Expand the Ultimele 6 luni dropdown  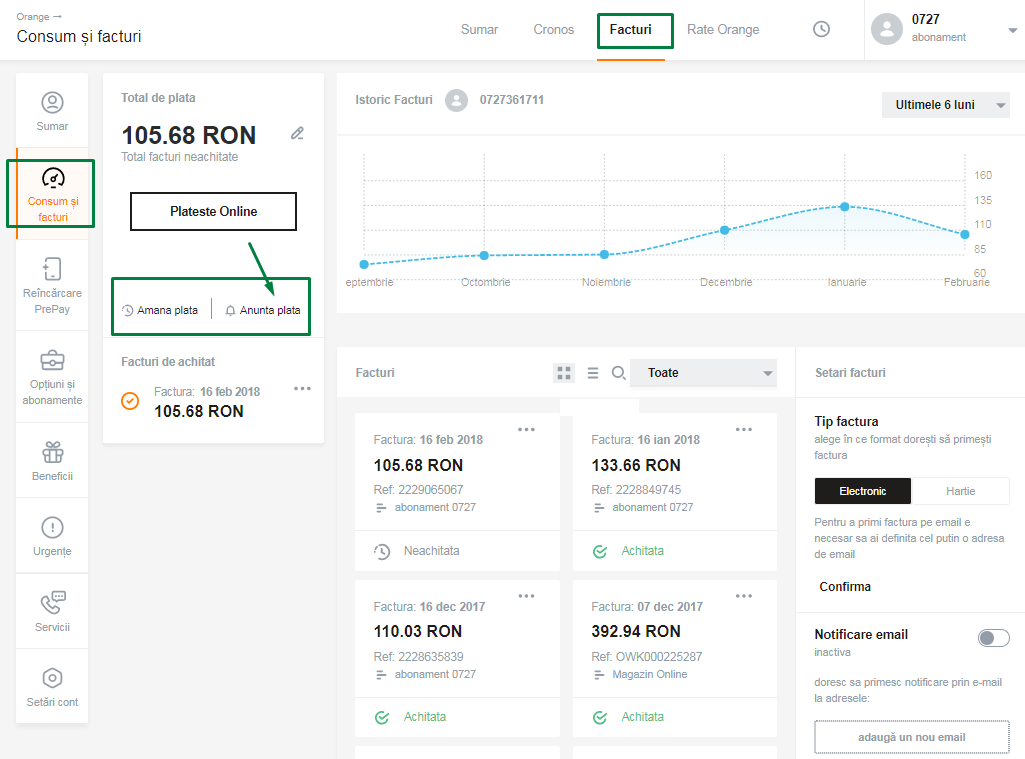pyautogui.click(x=945, y=105)
